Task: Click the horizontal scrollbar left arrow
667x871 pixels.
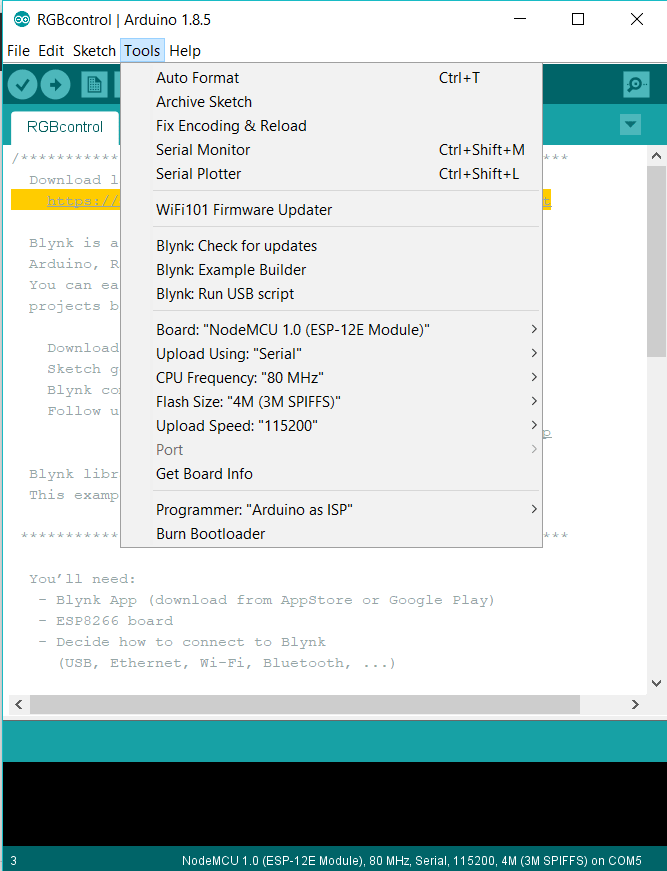Action: tap(19, 704)
